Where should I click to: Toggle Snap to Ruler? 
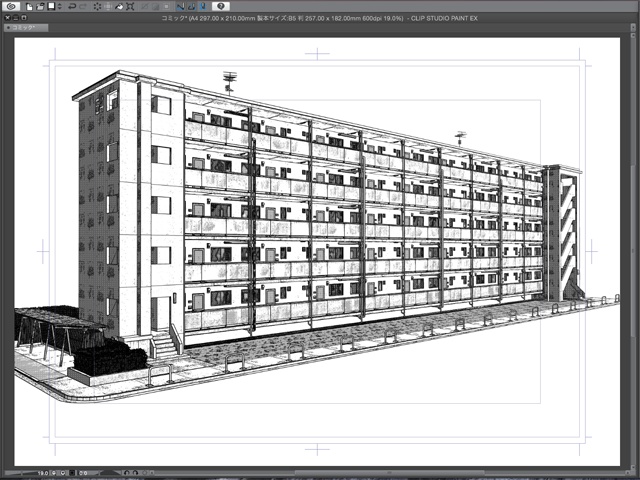tap(180, 7)
